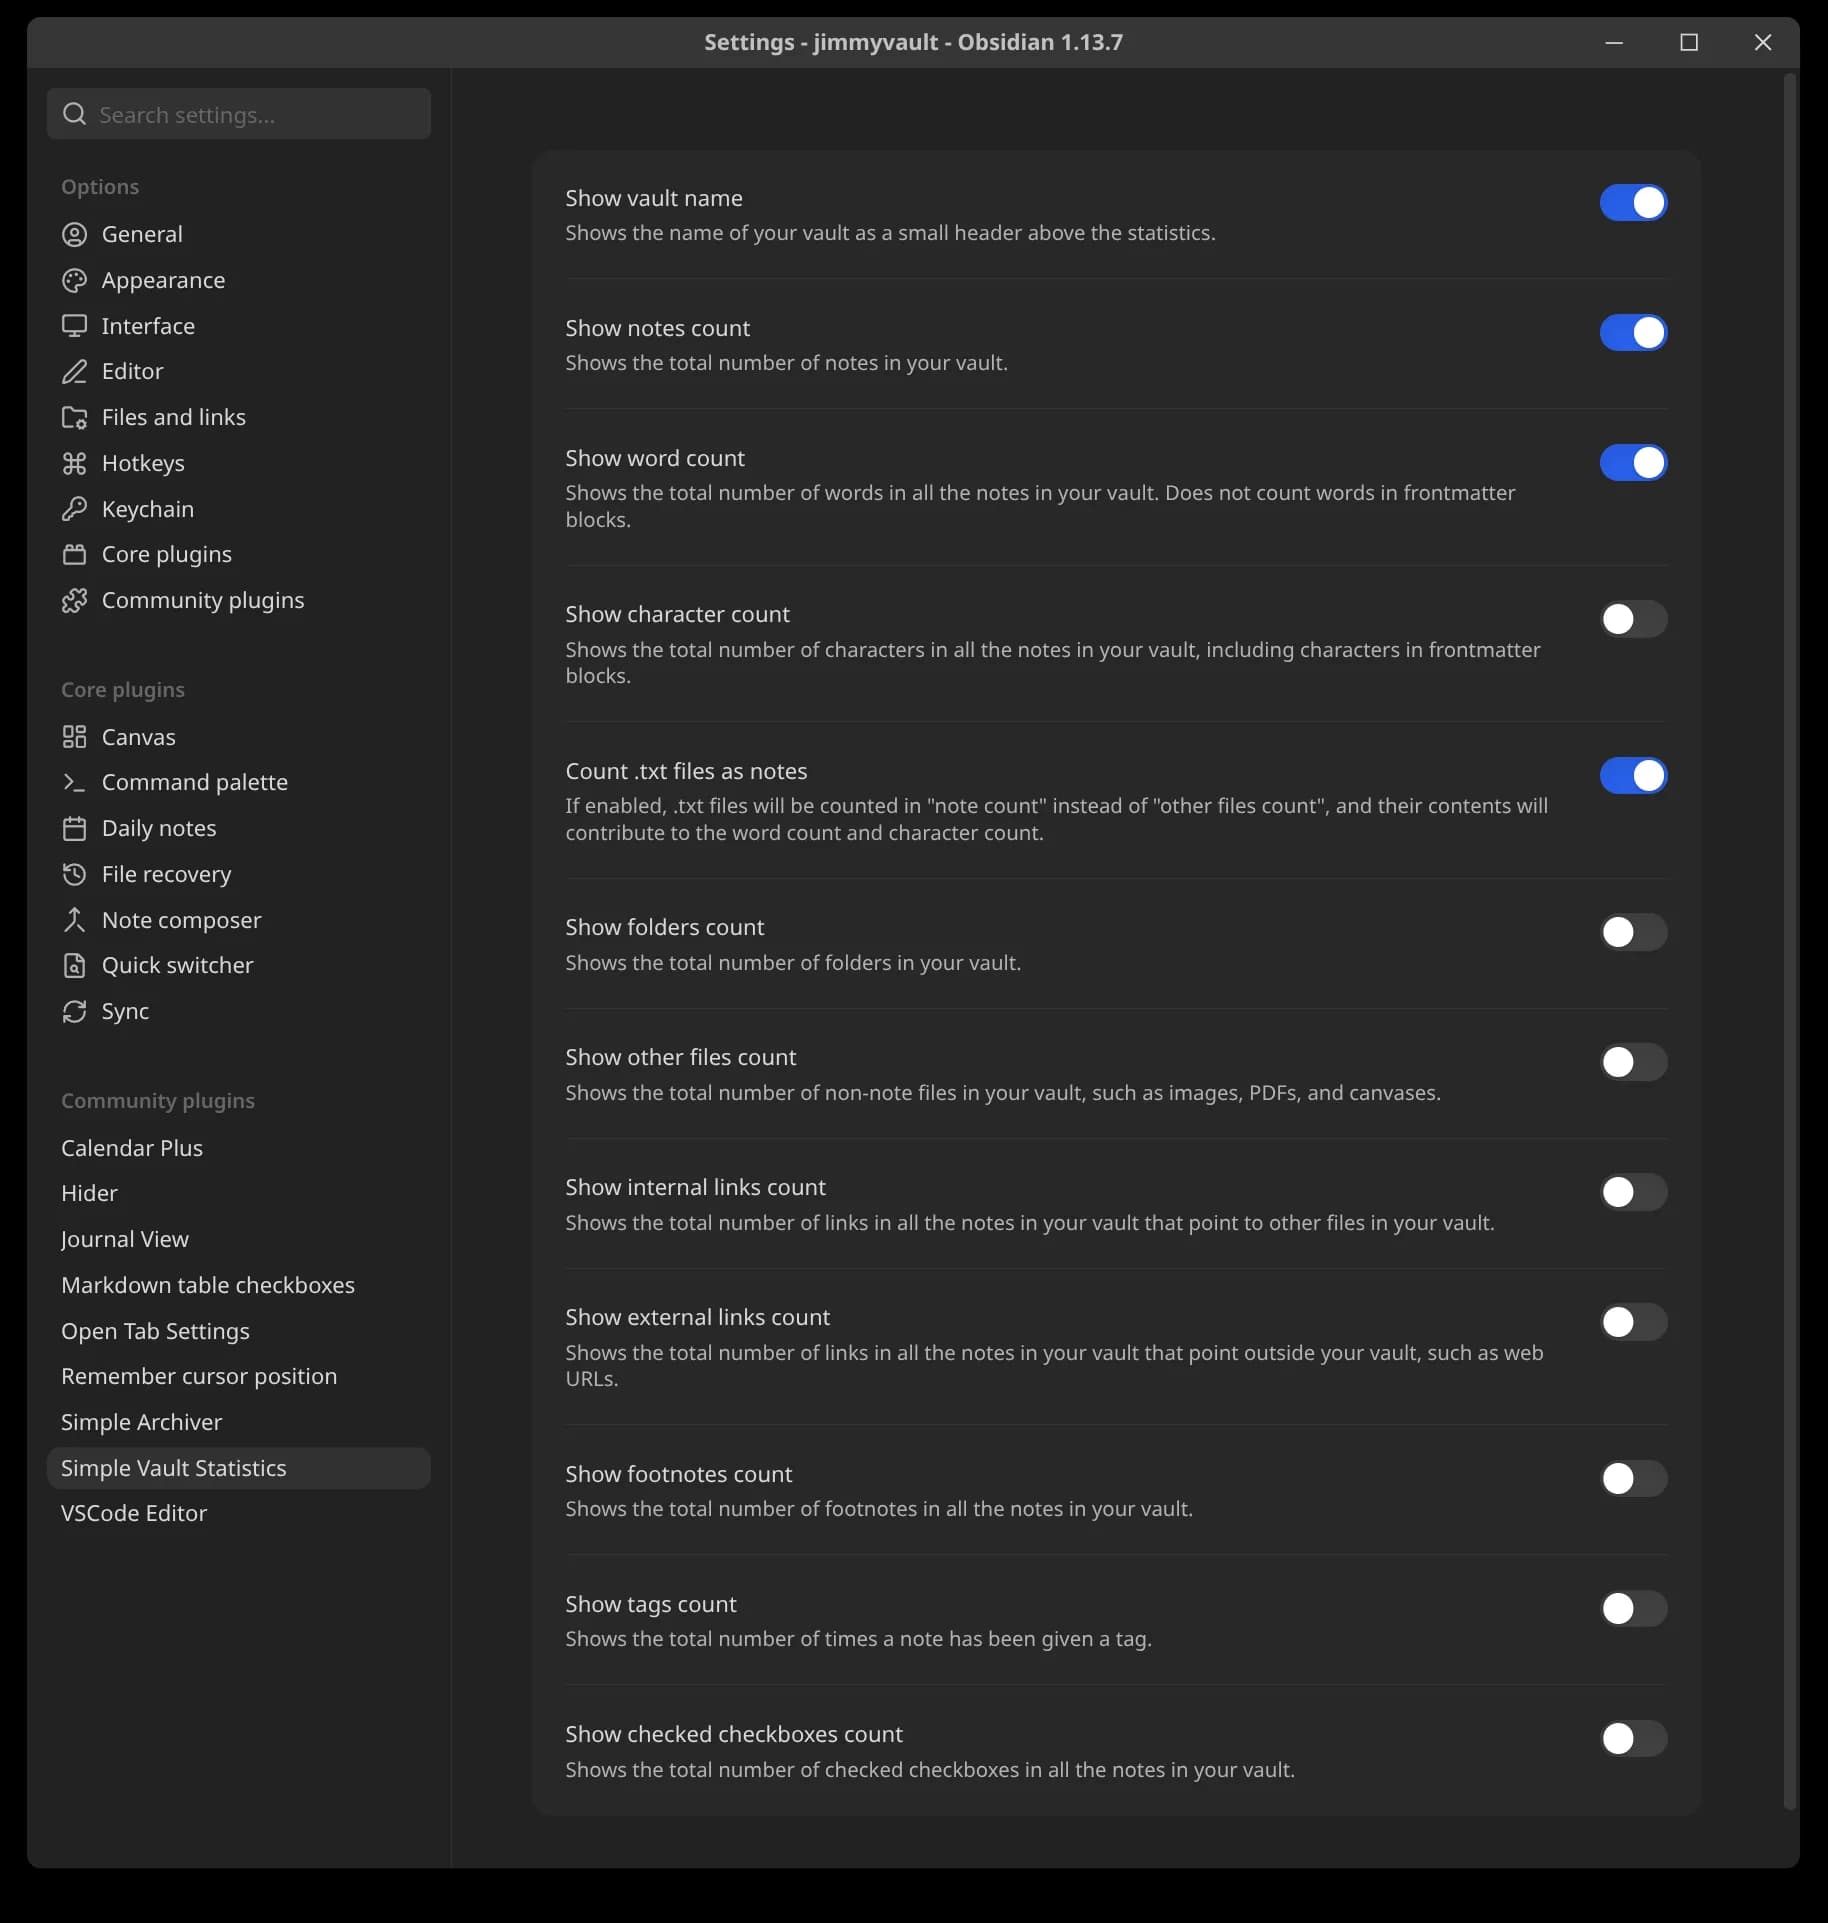Viewport: 1828px width, 1923px height.
Task: Open Files and links tab
Action: (x=239, y=417)
